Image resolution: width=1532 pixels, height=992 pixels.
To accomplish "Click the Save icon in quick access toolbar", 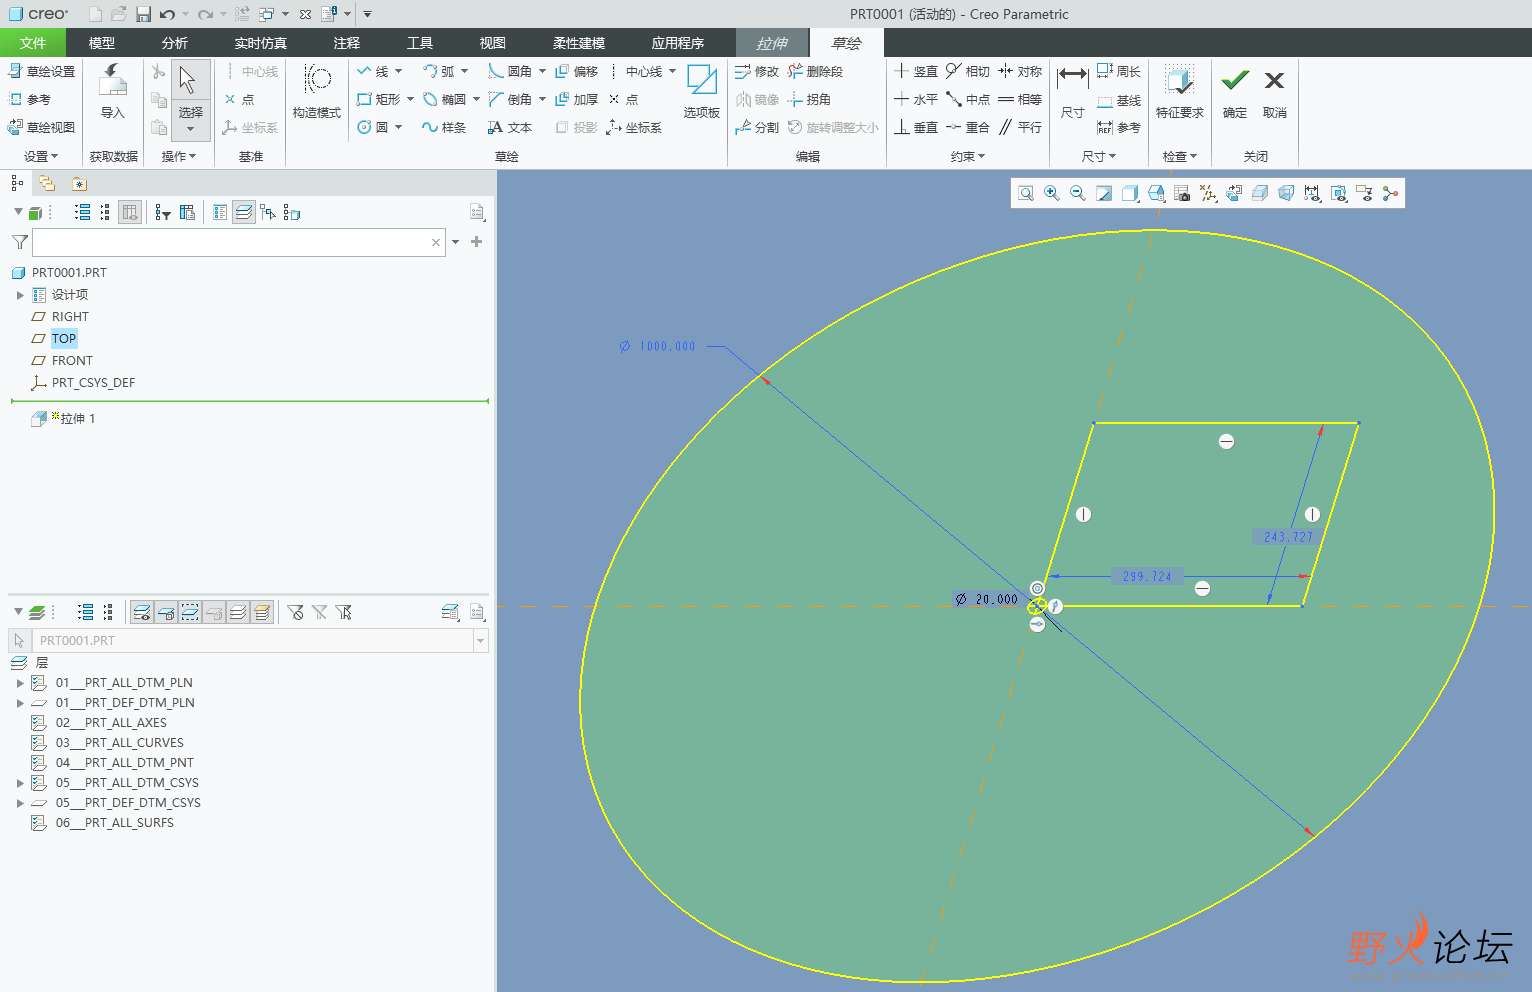I will [x=143, y=14].
